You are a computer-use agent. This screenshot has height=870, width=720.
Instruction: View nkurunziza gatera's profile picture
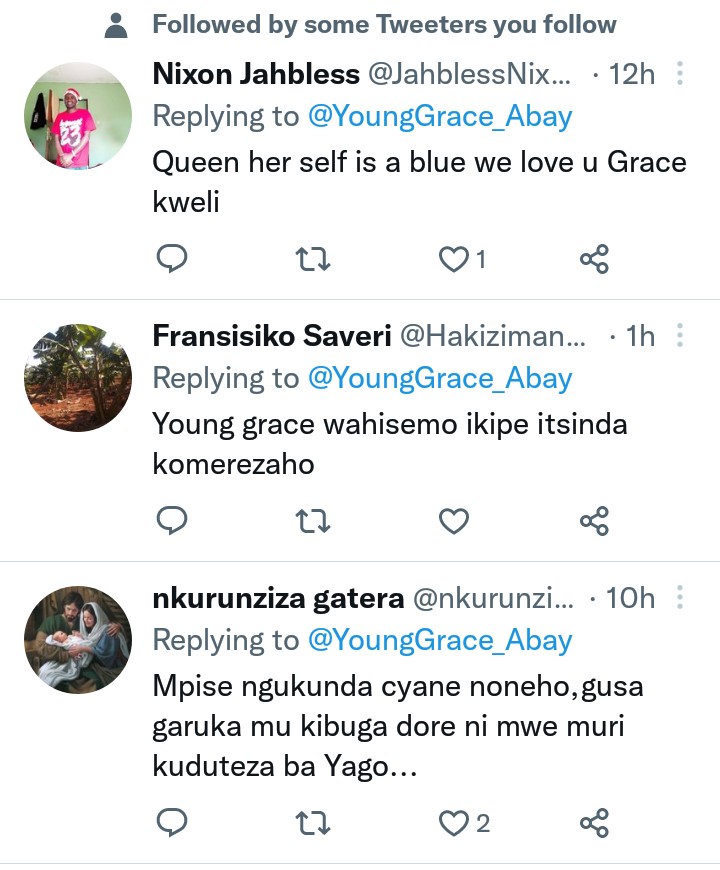78,640
